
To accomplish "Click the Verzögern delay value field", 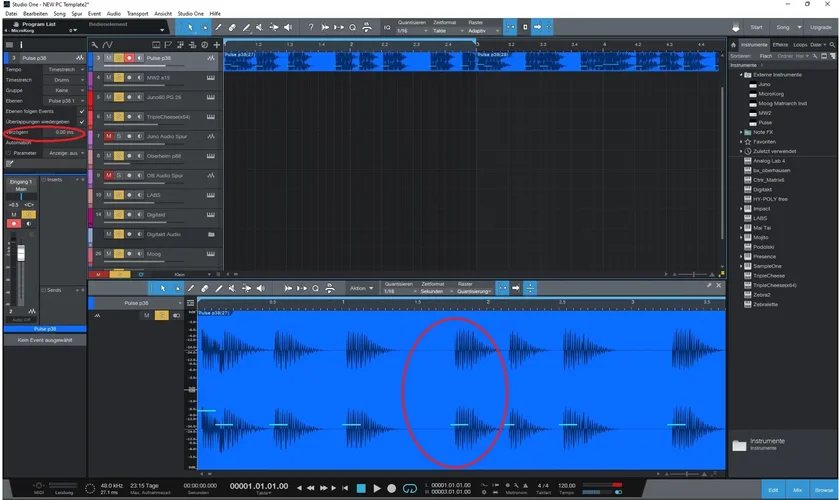I will click(x=62, y=132).
